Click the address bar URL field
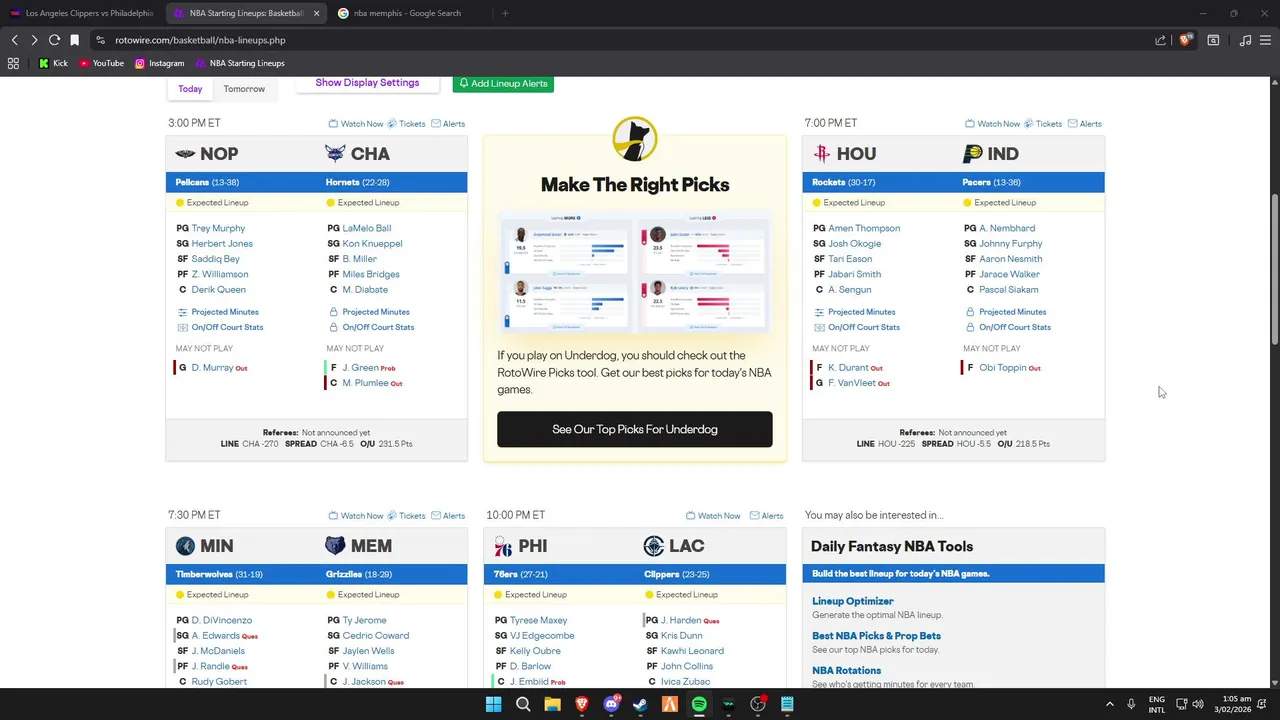 point(620,40)
